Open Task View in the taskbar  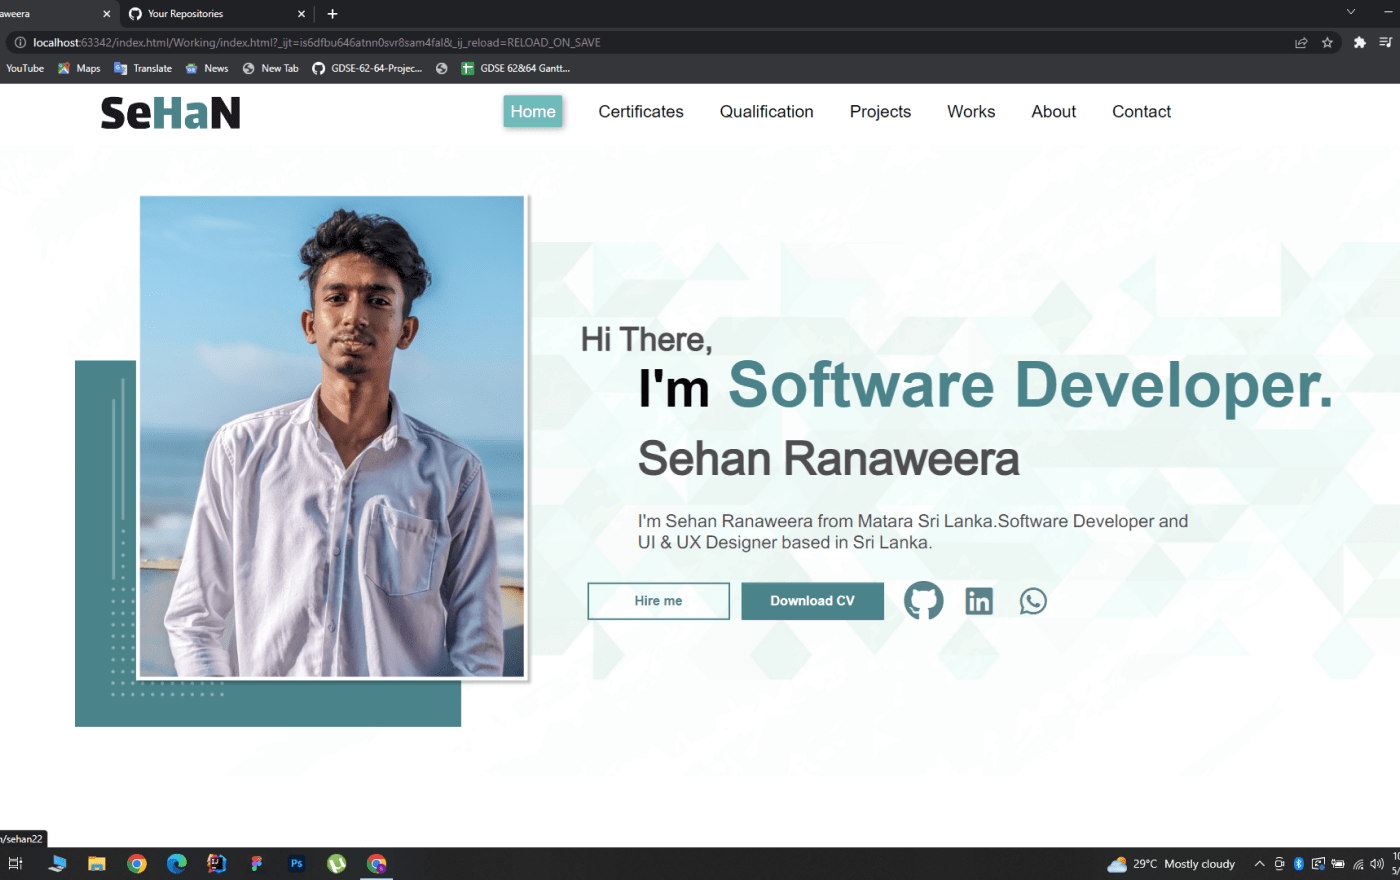click(x=16, y=864)
